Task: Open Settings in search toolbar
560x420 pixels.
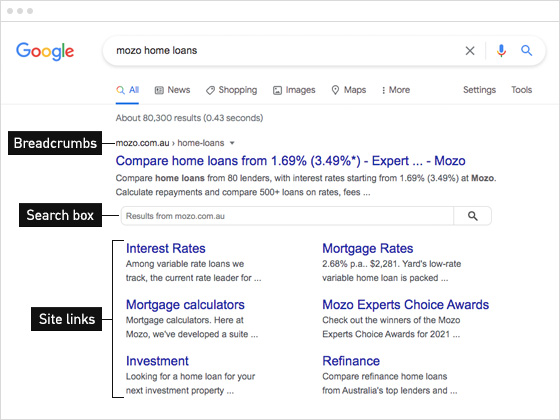Action: tap(479, 90)
